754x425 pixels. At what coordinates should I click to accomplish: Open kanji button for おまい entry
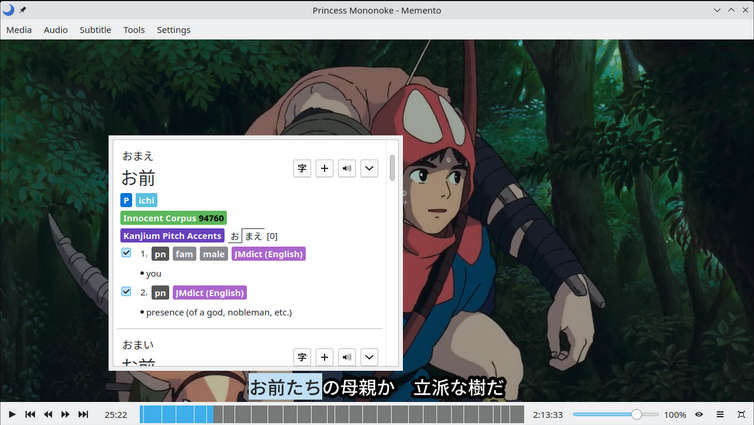click(302, 357)
